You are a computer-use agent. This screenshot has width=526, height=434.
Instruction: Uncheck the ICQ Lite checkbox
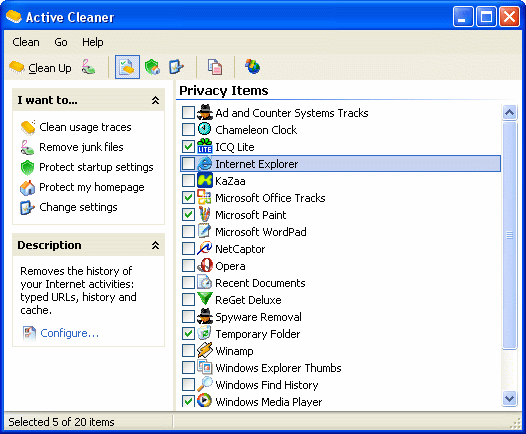[x=188, y=147]
